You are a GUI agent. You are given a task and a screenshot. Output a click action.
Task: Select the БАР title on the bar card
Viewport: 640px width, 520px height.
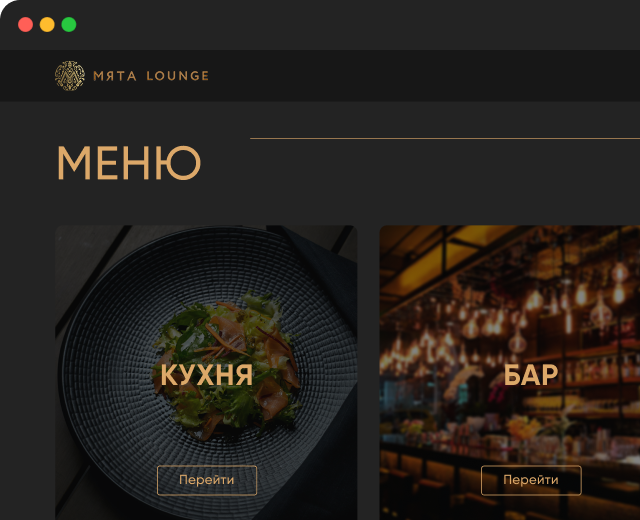(x=531, y=375)
